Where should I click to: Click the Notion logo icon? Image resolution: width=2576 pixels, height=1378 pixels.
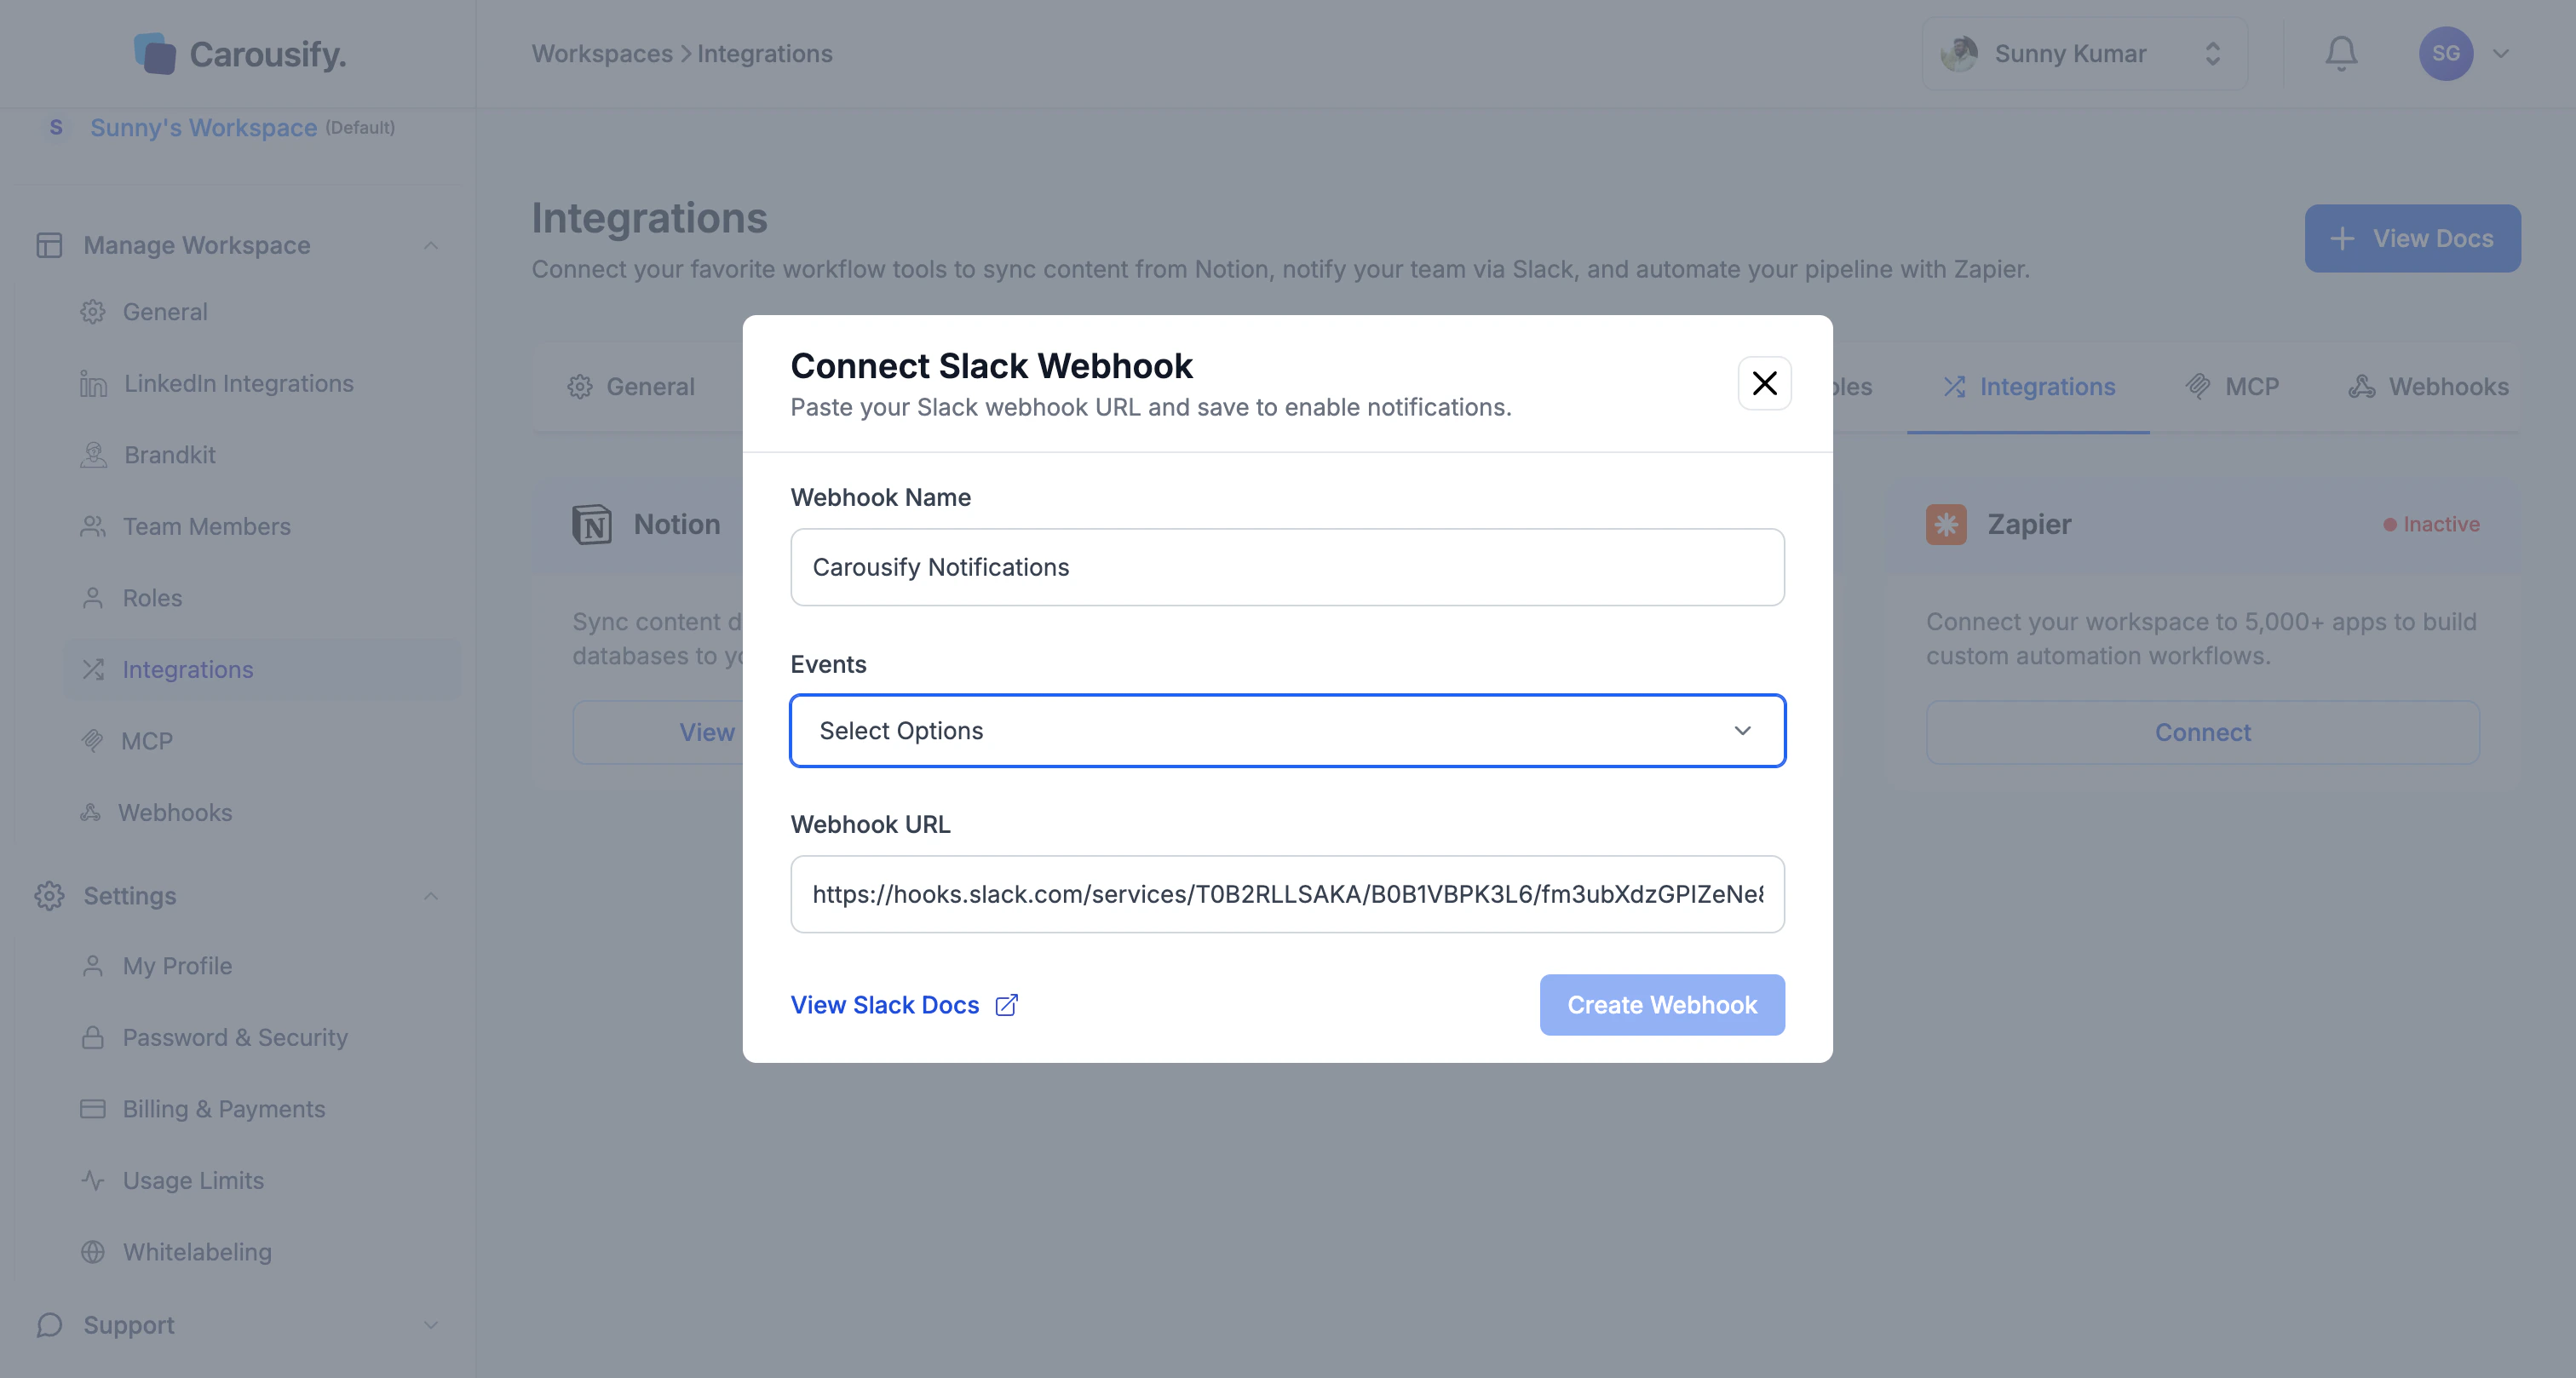click(592, 525)
